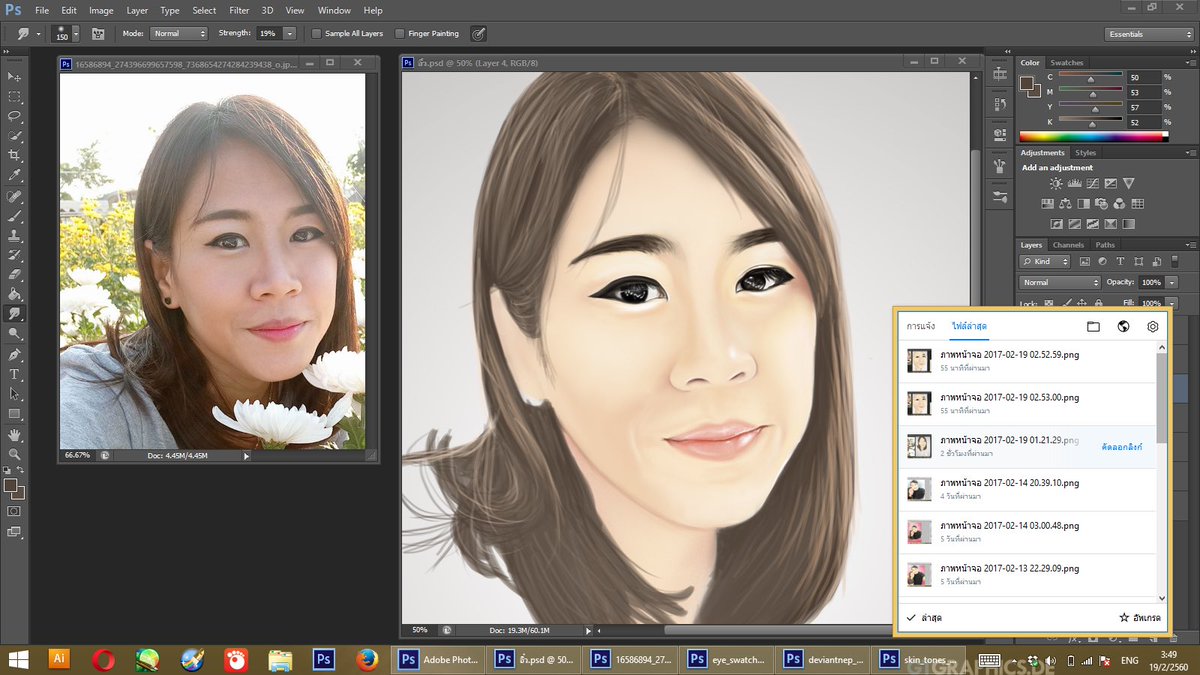Add a Curves adjustment
Viewport: 1200px width, 675px height.
1093,184
